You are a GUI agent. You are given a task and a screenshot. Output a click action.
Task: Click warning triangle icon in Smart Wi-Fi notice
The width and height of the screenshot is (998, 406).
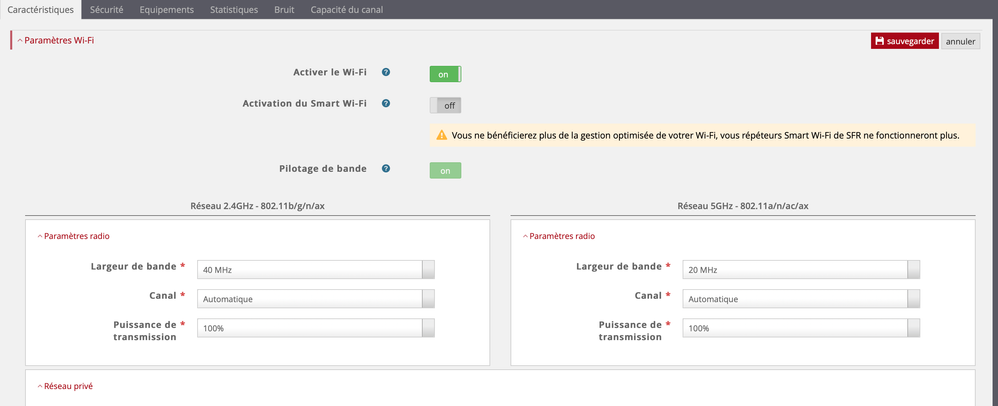point(441,135)
